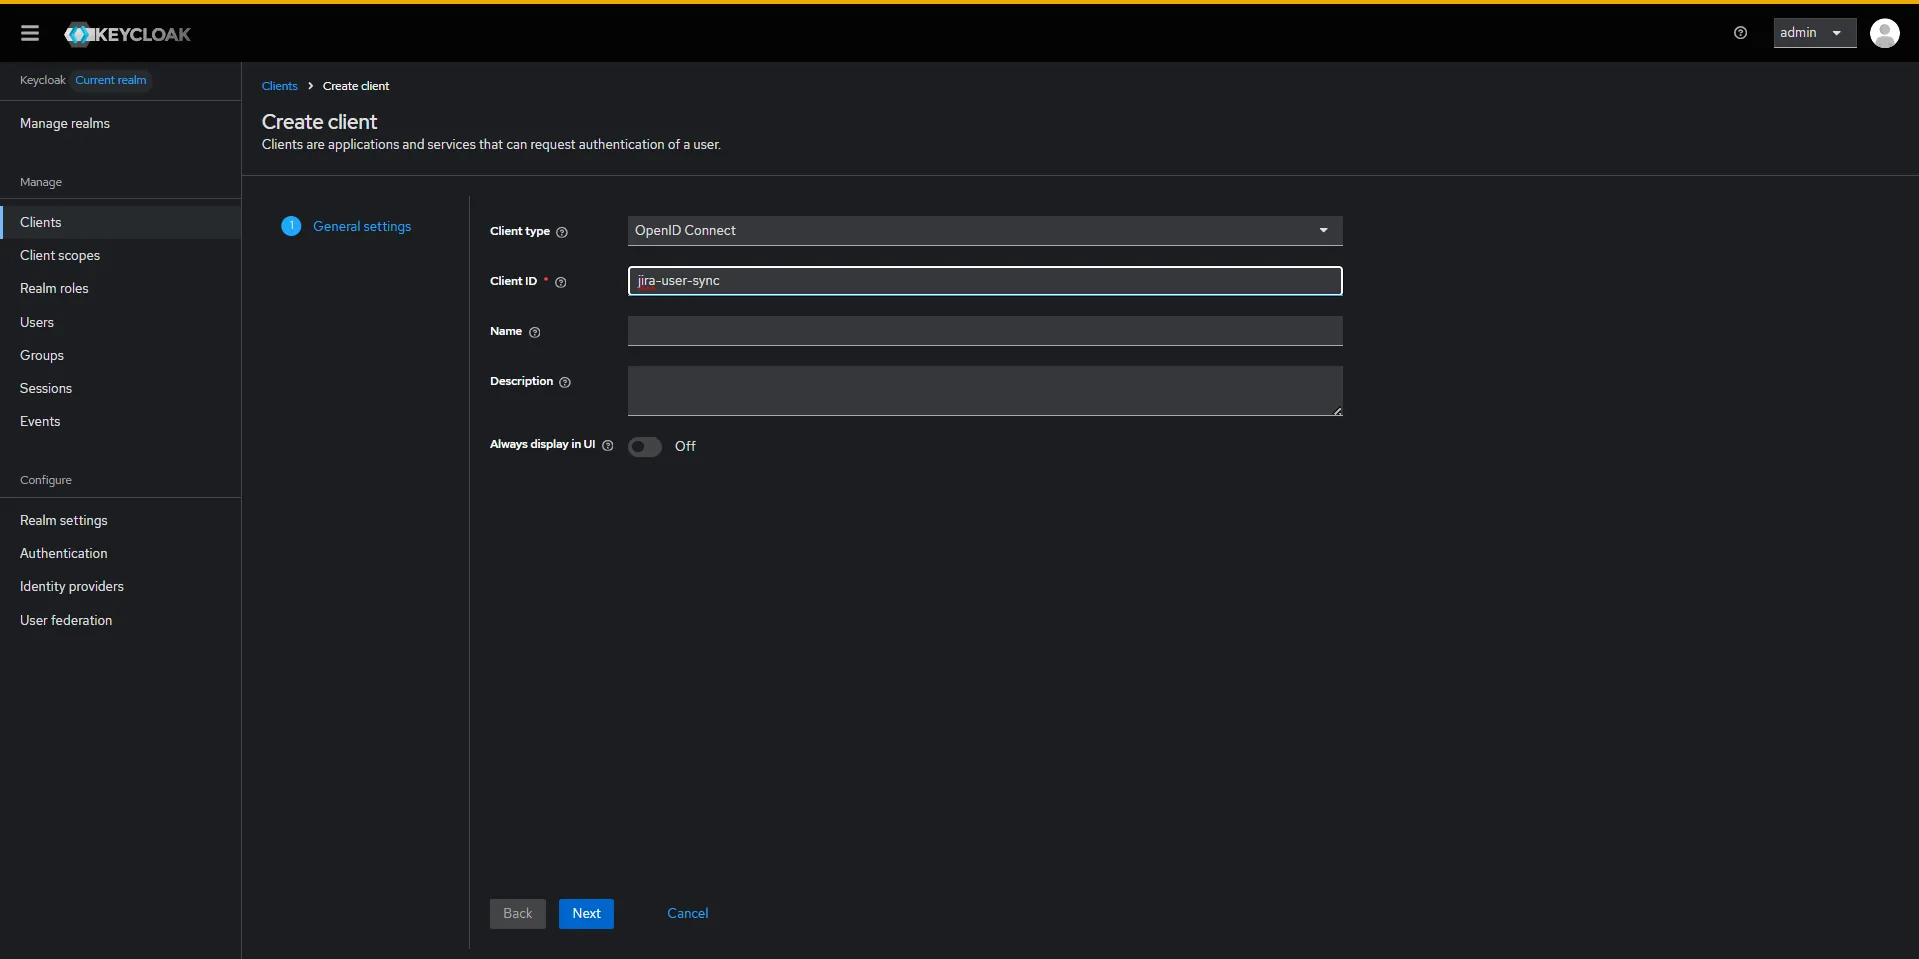Show help for Name field
The height and width of the screenshot is (959, 1919).
pyautogui.click(x=535, y=332)
